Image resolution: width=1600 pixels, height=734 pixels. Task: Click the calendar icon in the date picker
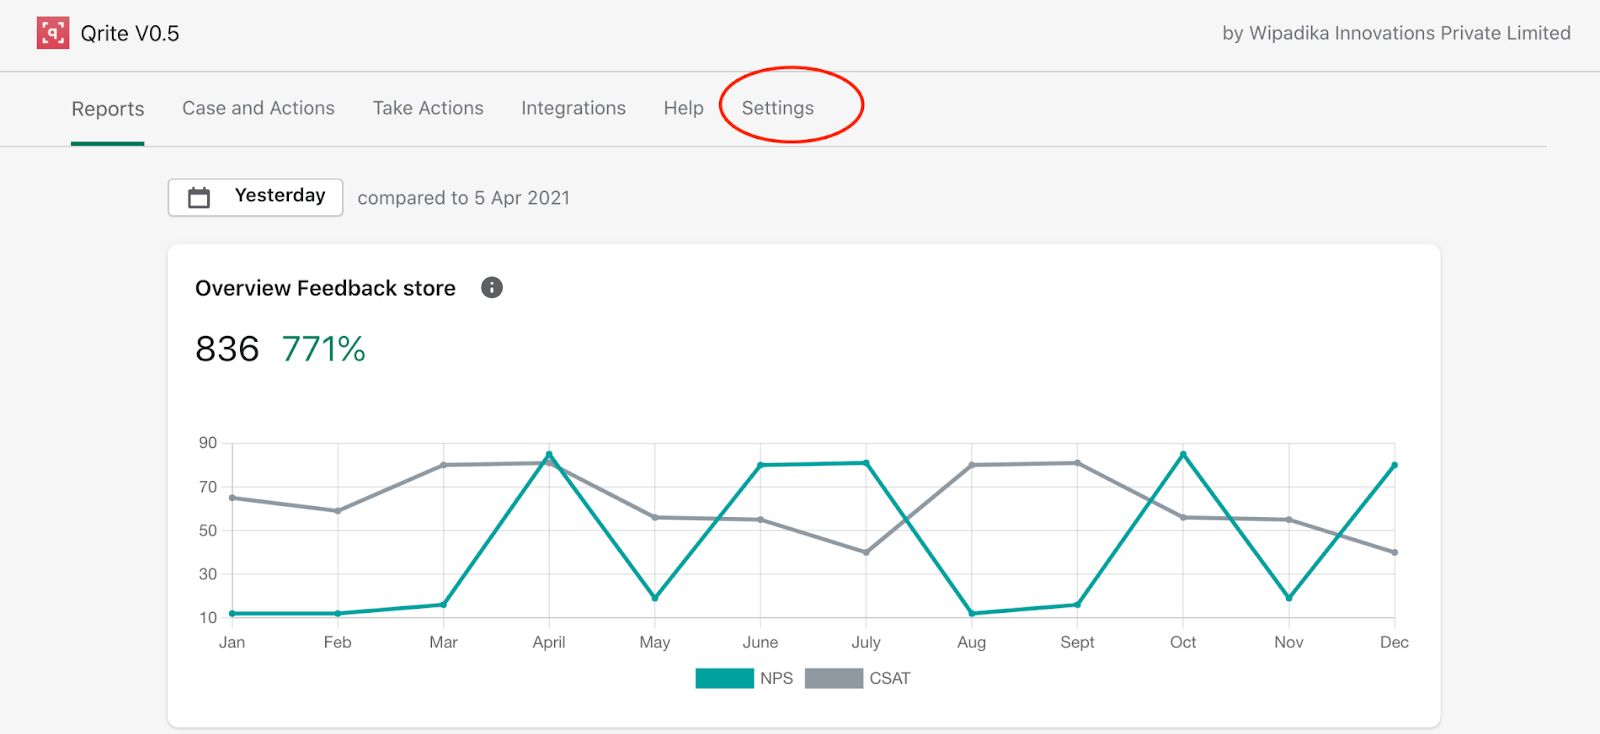point(199,197)
